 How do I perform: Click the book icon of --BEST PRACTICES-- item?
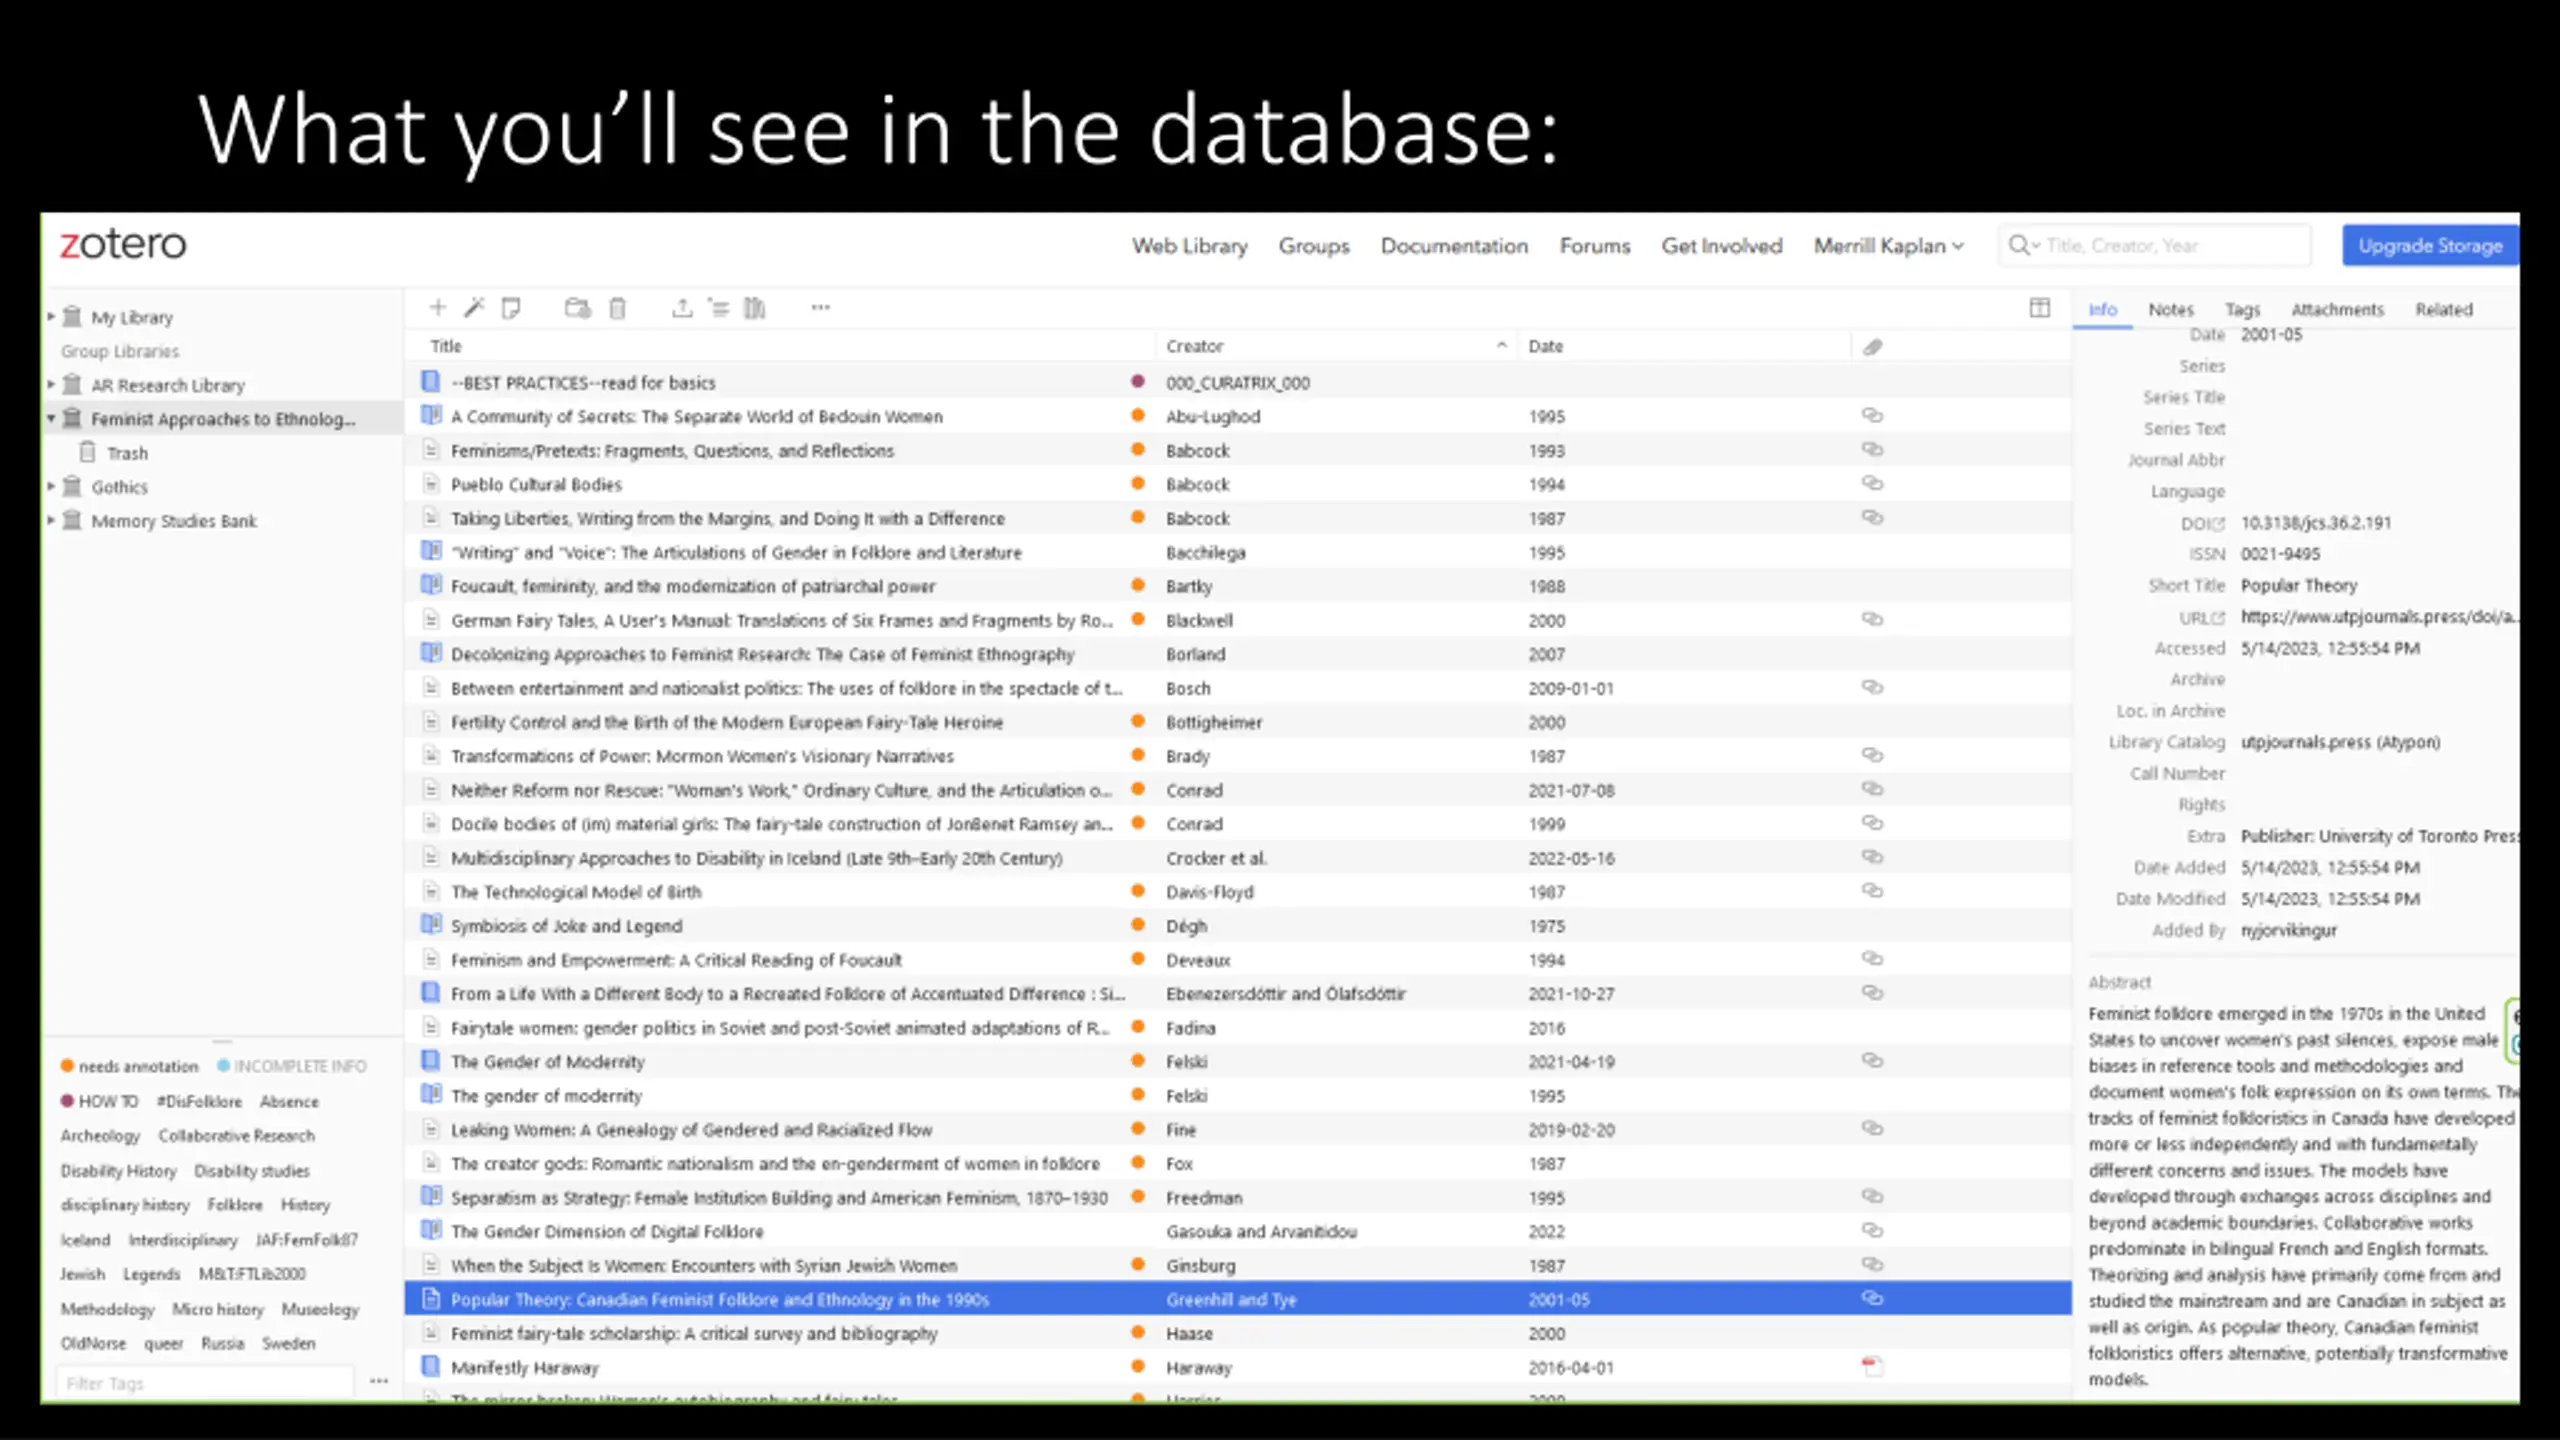tap(431, 382)
